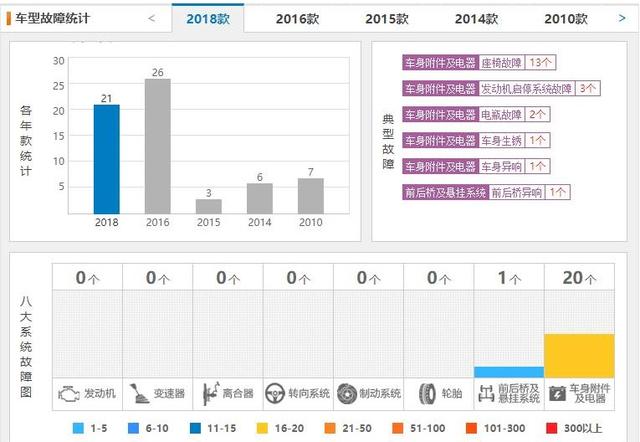The width and height of the screenshot is (640, 442).
Task: Click the brake disc (制动系统) icon
Action: pos(347,394)
